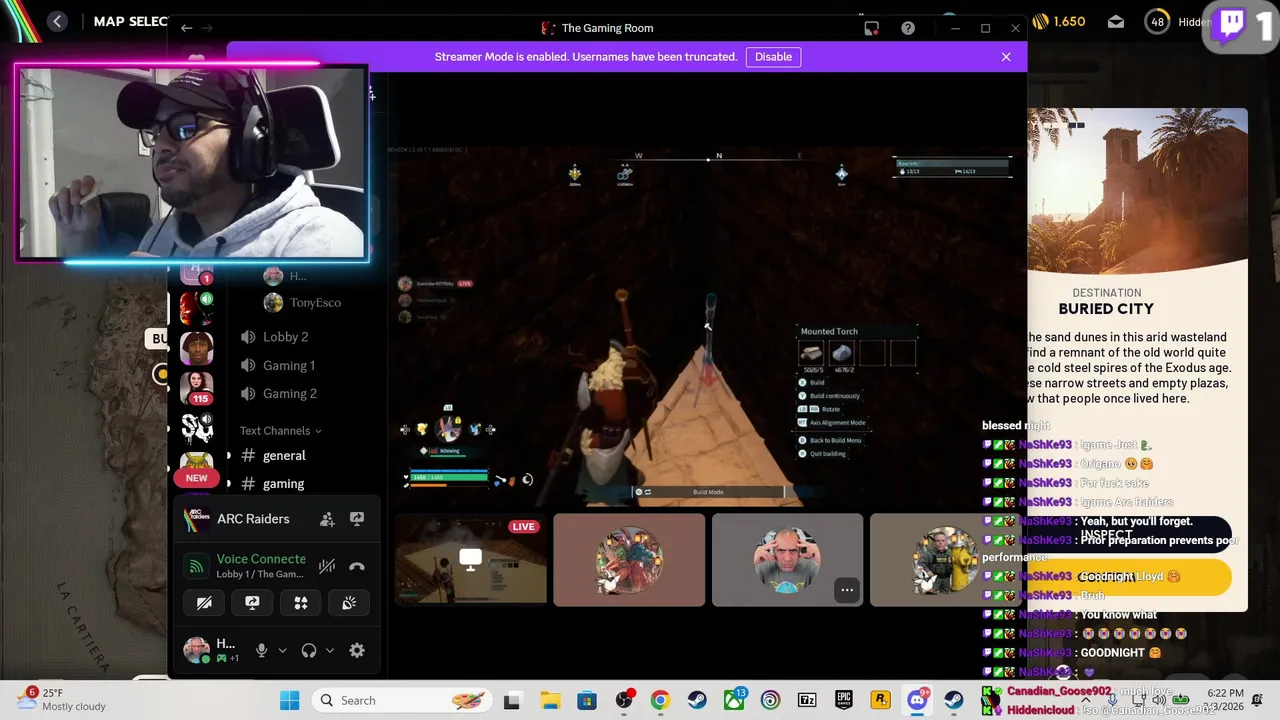Image resolution: width=1280 pixels, height=720 pixels.
Task: Open File Explorer from taskbar
Action: pos(549,700)
